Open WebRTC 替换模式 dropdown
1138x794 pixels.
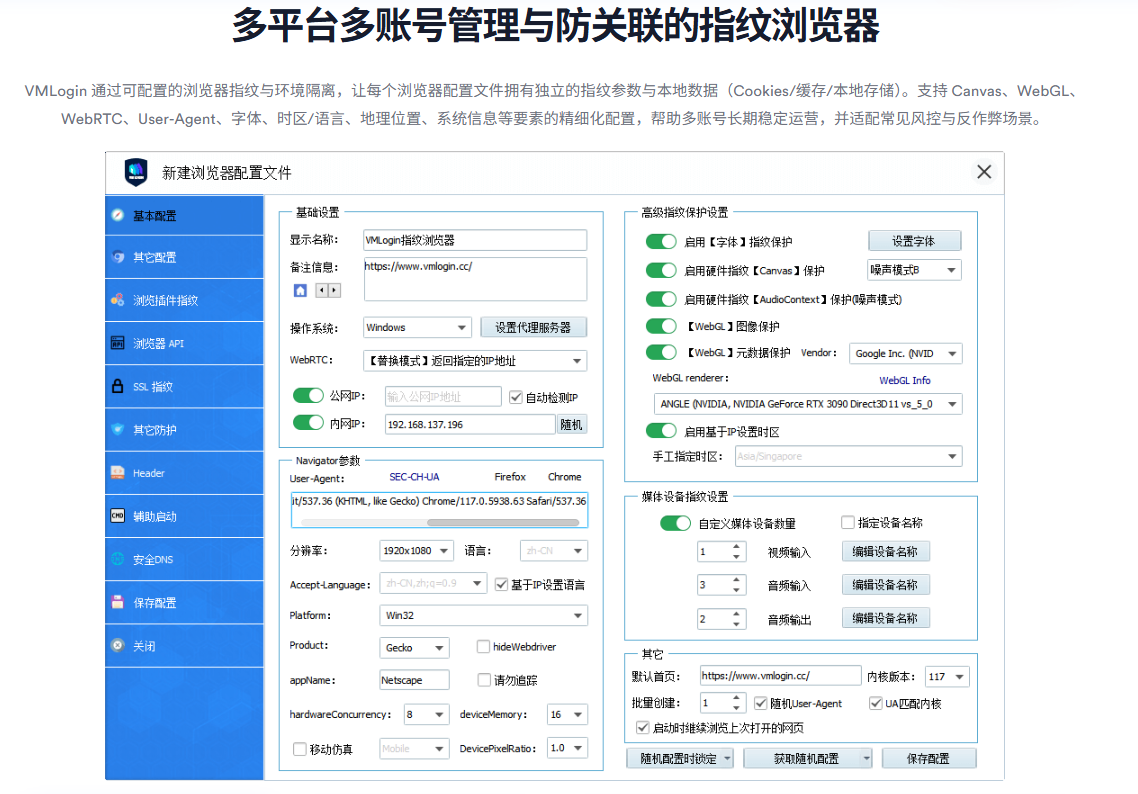coord(475,360)
